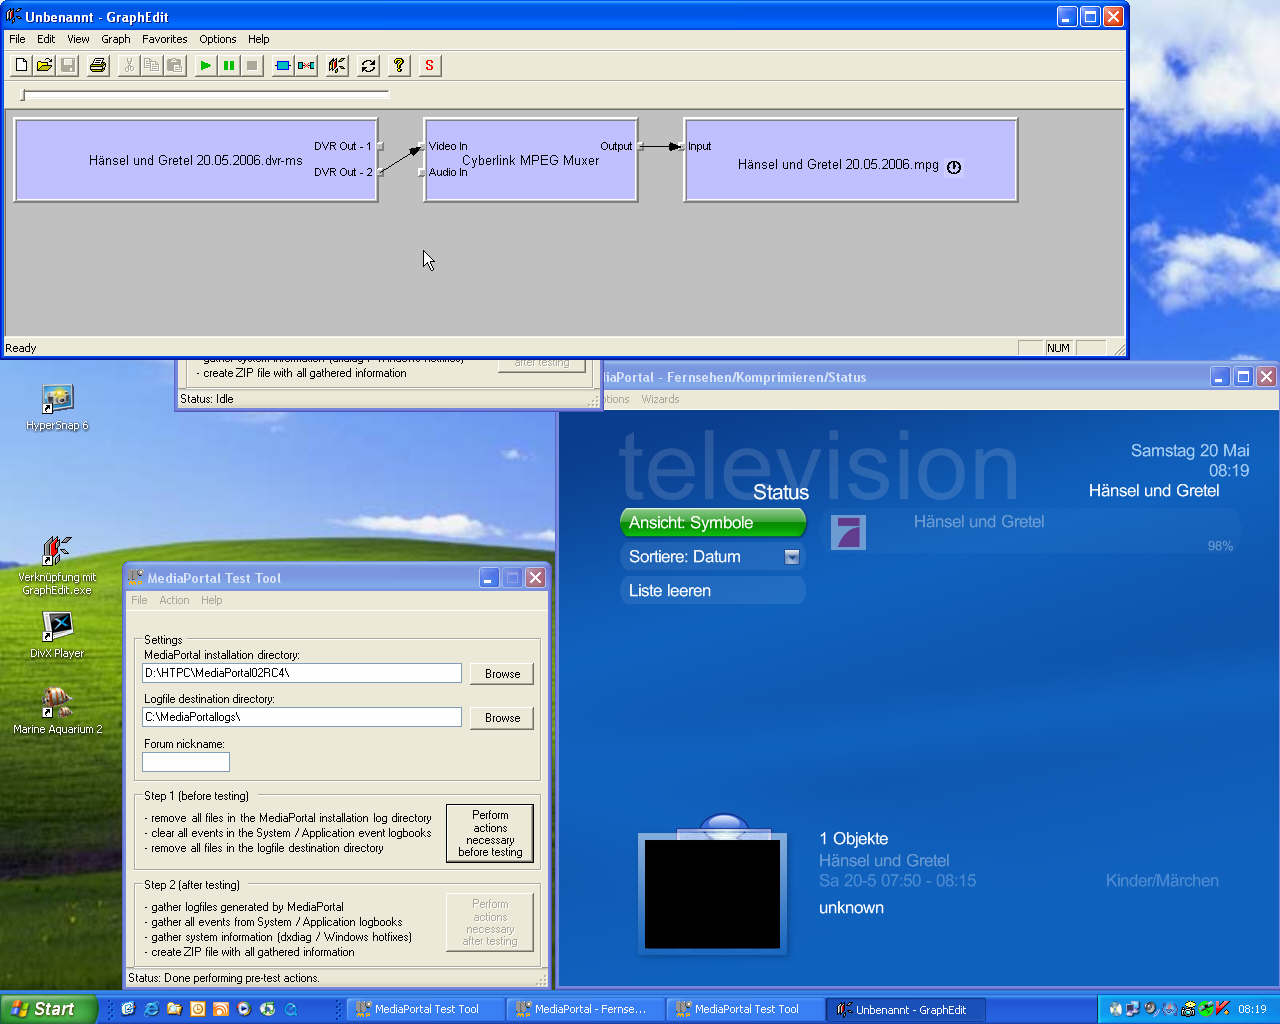Switch to MediaPortal - Fernse... taskbar button
Viewport: 1280px width, 1024px height.
[x=584, y=1009]
